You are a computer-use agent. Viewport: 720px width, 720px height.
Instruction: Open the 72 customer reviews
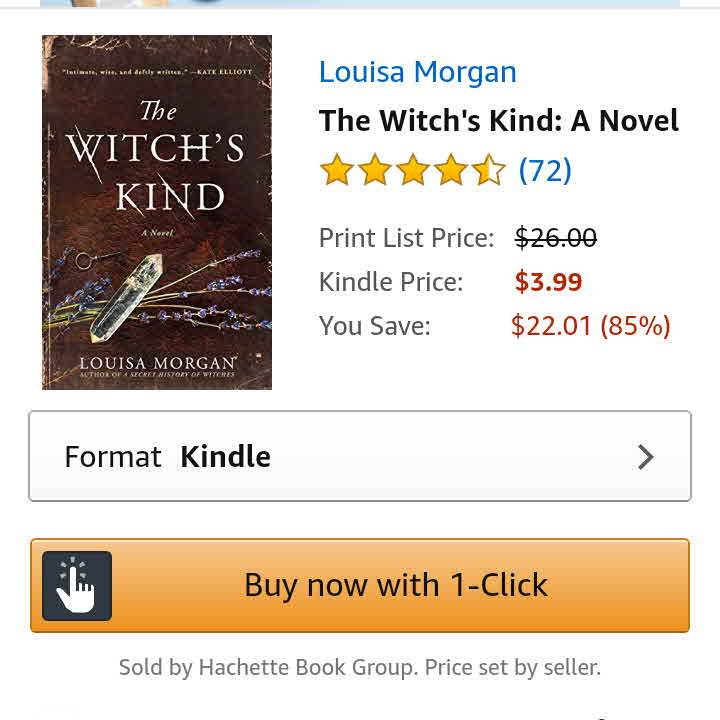[x=545, y=170]
